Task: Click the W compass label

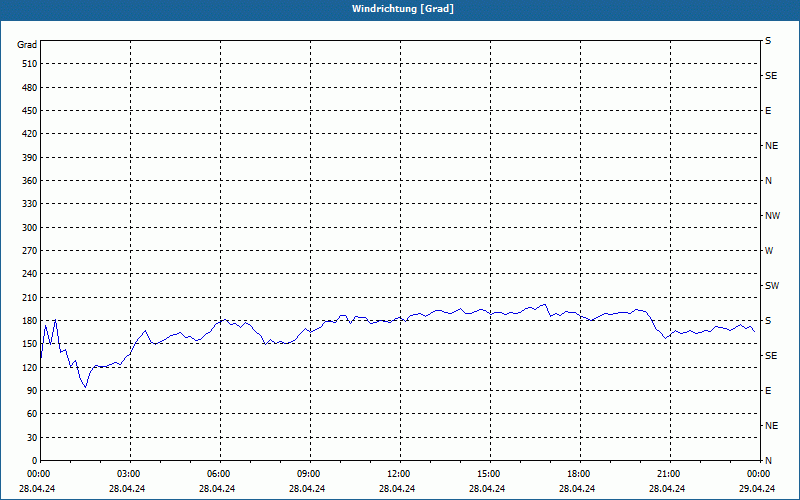Action: [769, 251]
